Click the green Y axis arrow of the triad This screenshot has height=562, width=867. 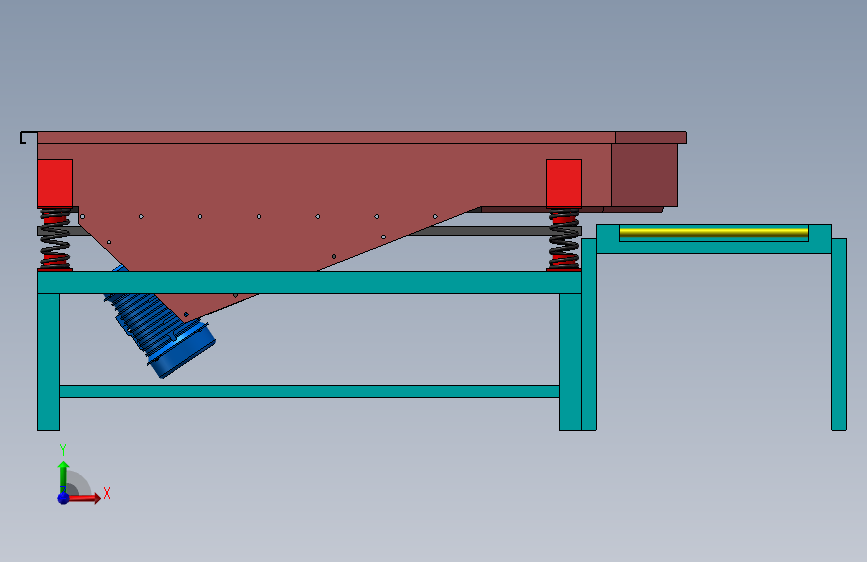click(64, 477)
